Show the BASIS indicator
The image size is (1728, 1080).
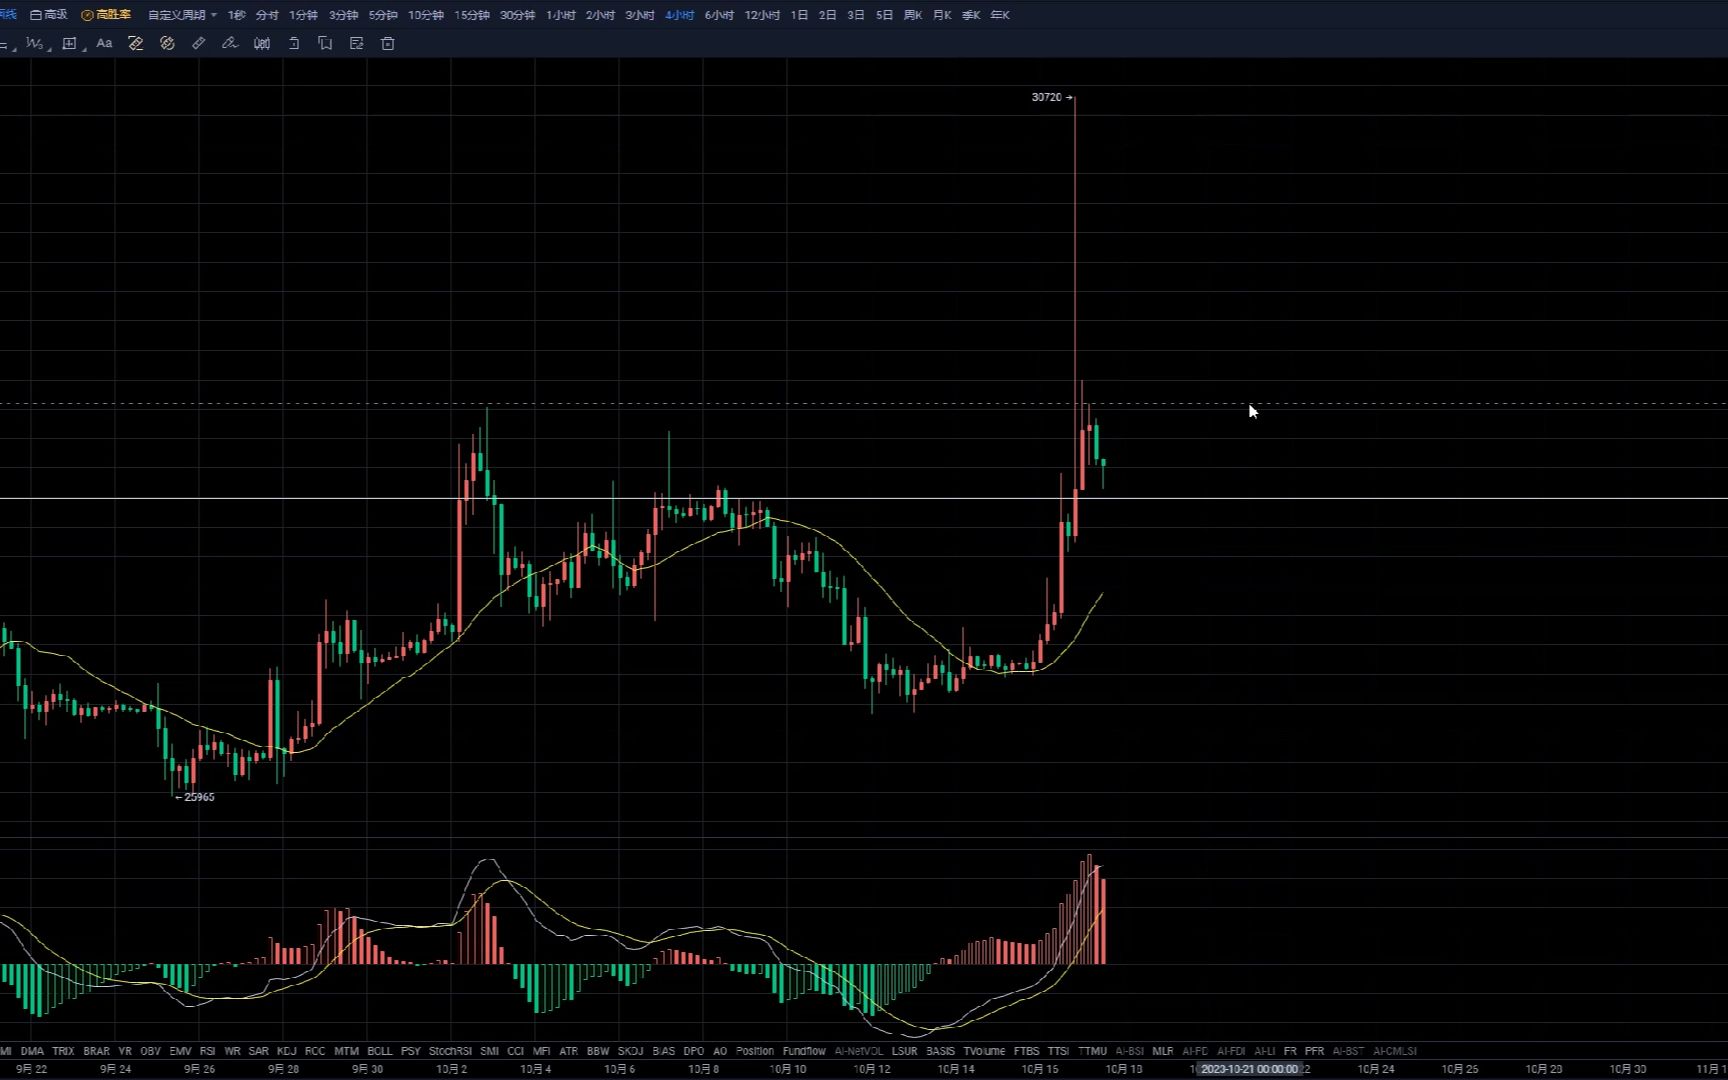pos(941,1051)
